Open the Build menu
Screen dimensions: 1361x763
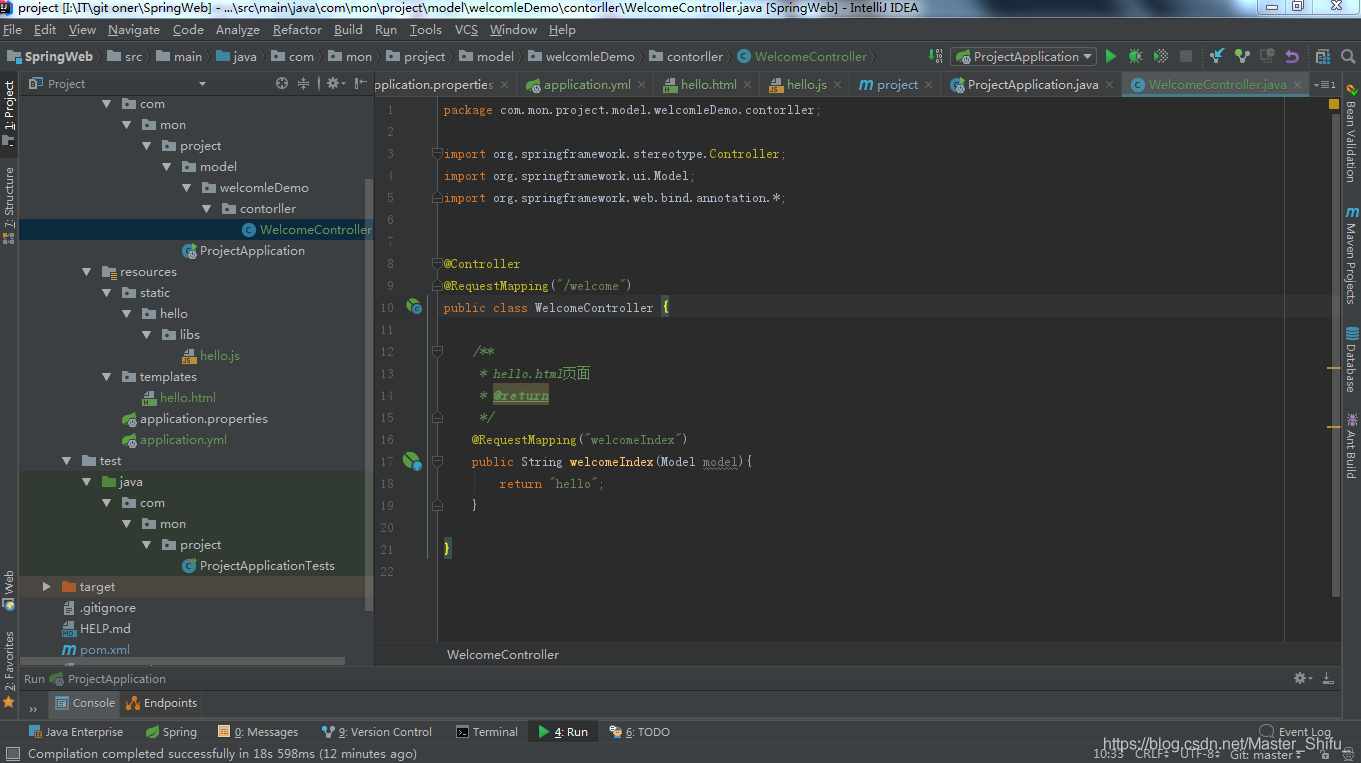click(348, 30)
